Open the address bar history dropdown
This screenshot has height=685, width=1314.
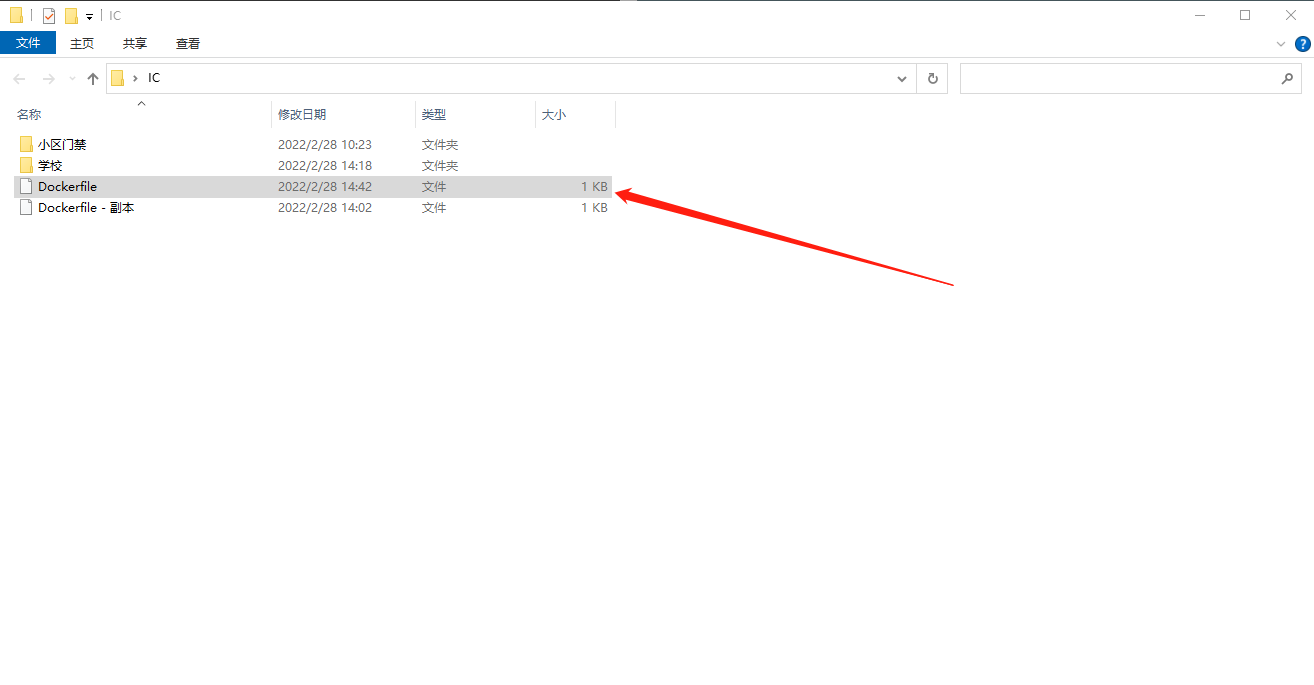click(902, 79)
